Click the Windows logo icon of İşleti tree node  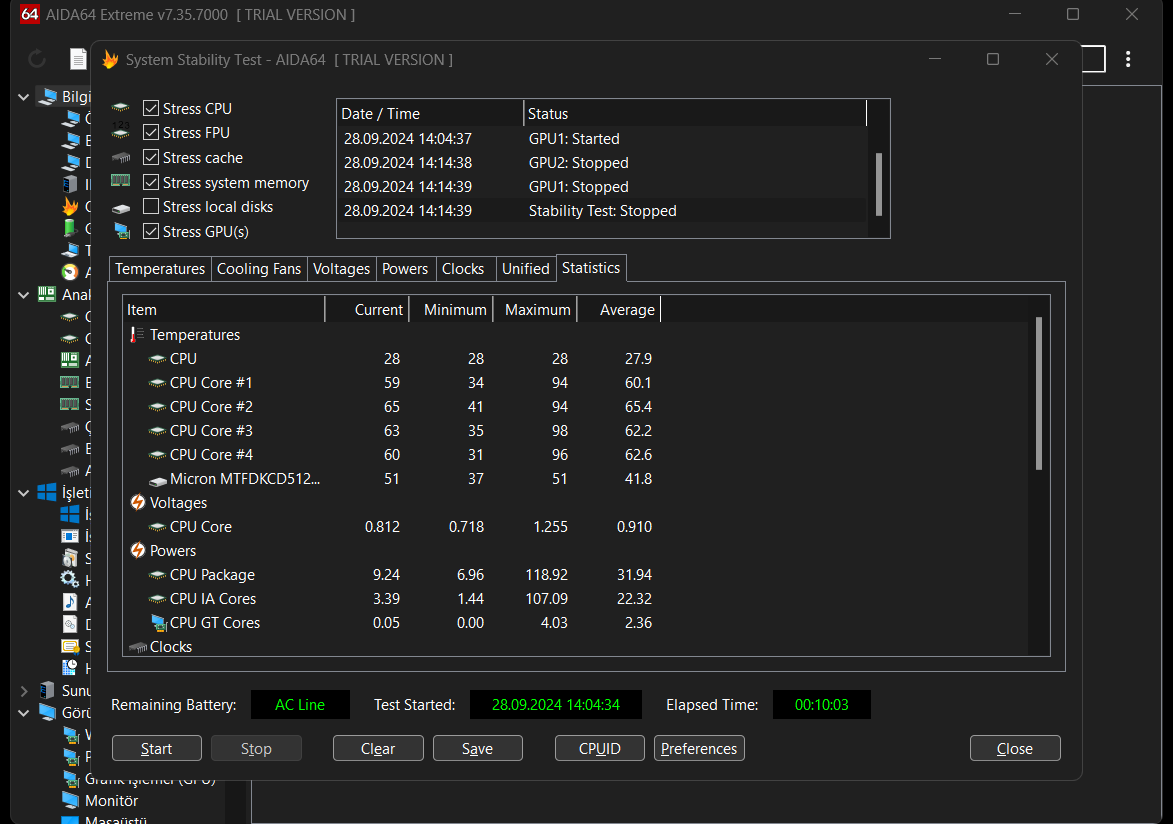[47, 492]
